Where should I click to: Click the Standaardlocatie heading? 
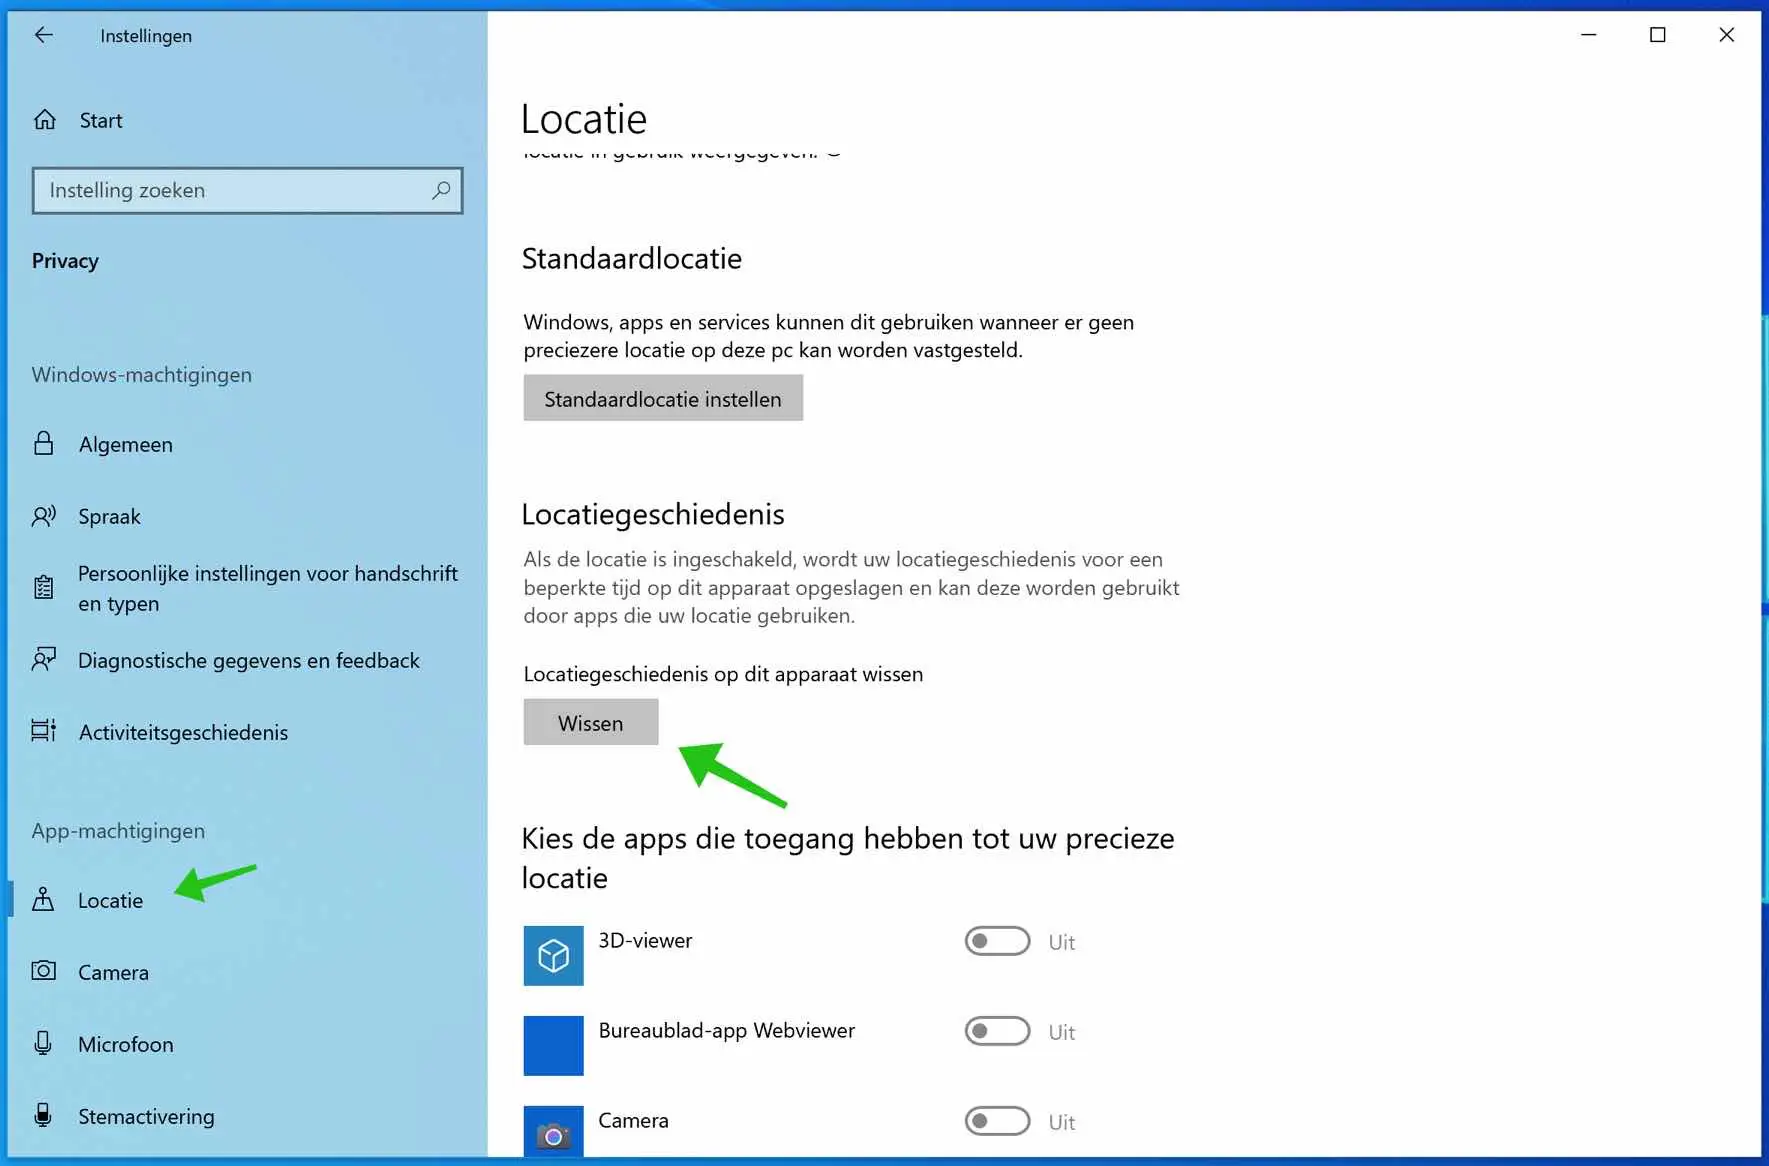tap(632, 258)
